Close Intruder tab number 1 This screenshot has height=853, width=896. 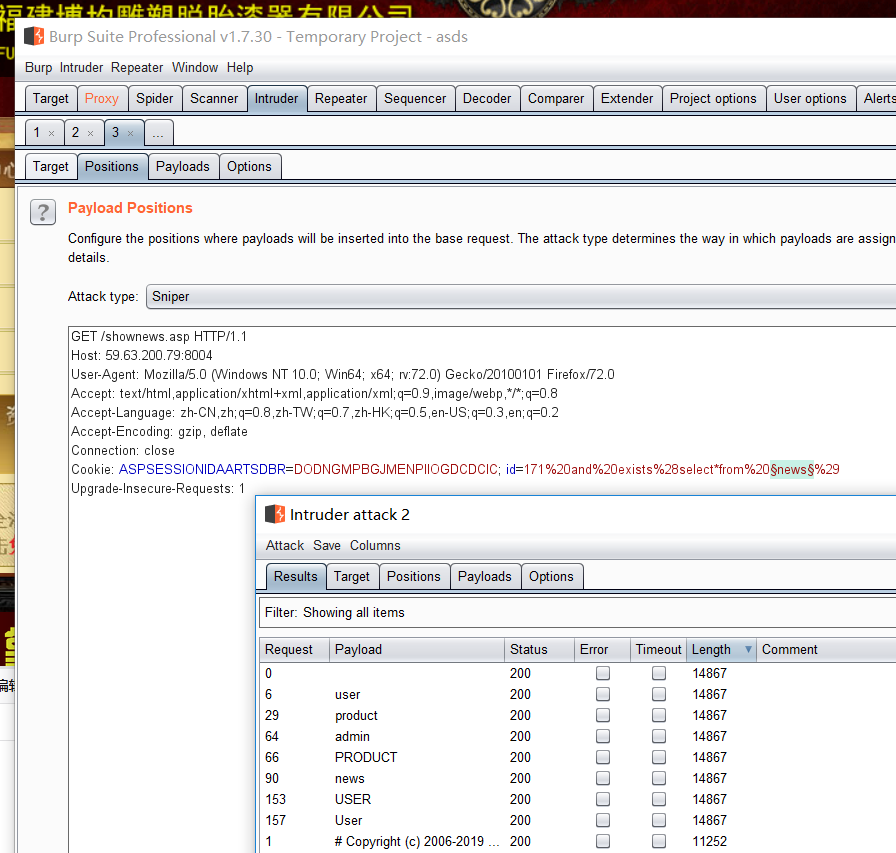51,134
